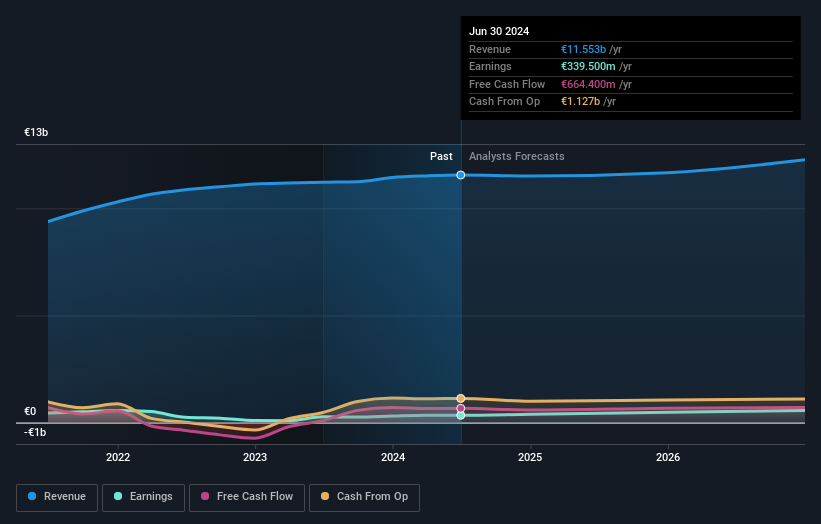Click the €11.553b revenue value in tooltip

583,49
